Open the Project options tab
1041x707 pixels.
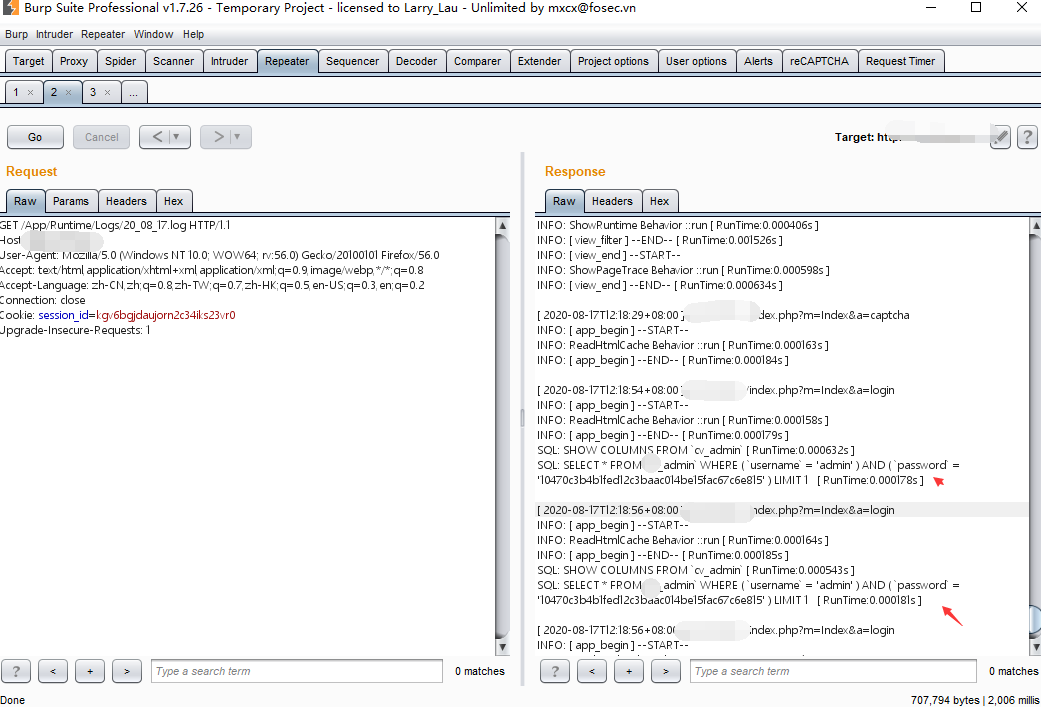[x=613, y=61]
